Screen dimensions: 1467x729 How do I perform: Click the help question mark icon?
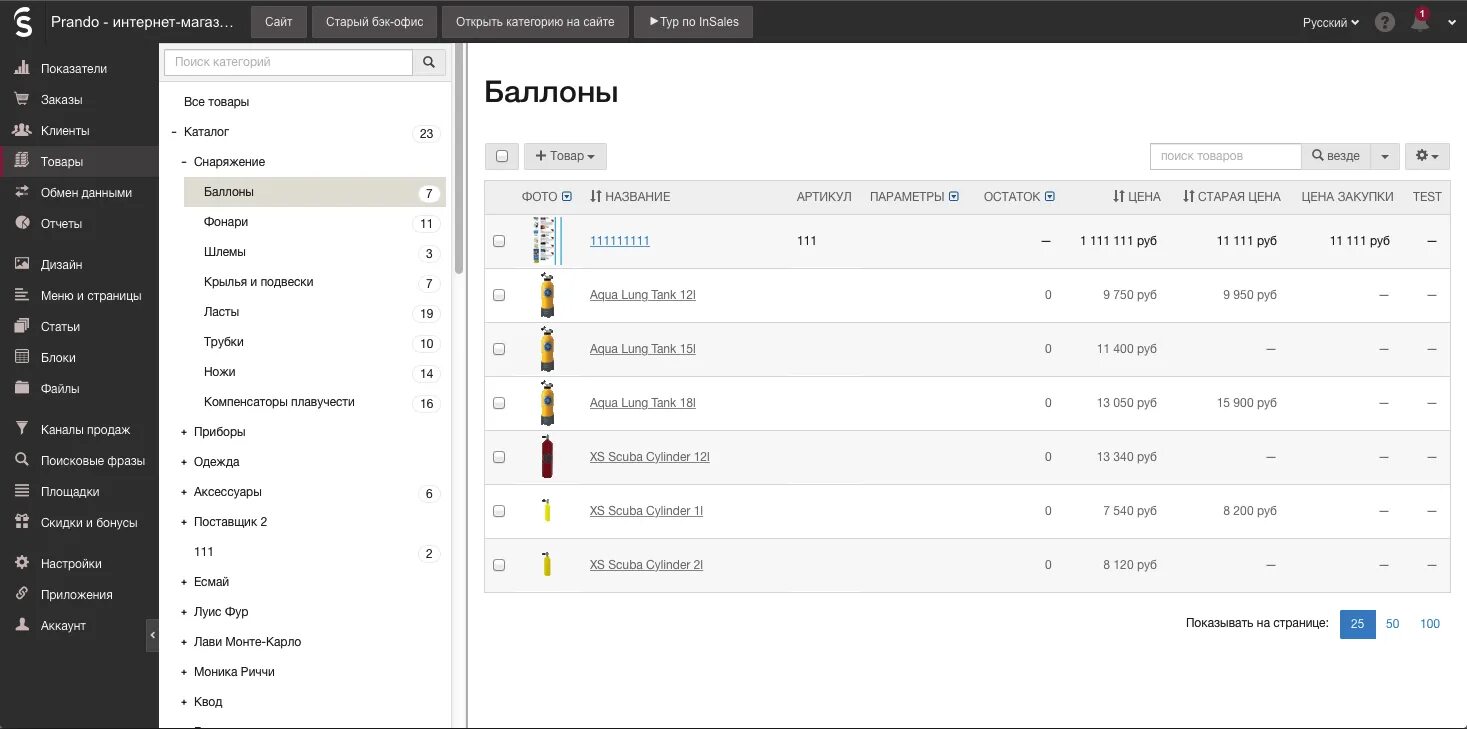pos(1385,22)
